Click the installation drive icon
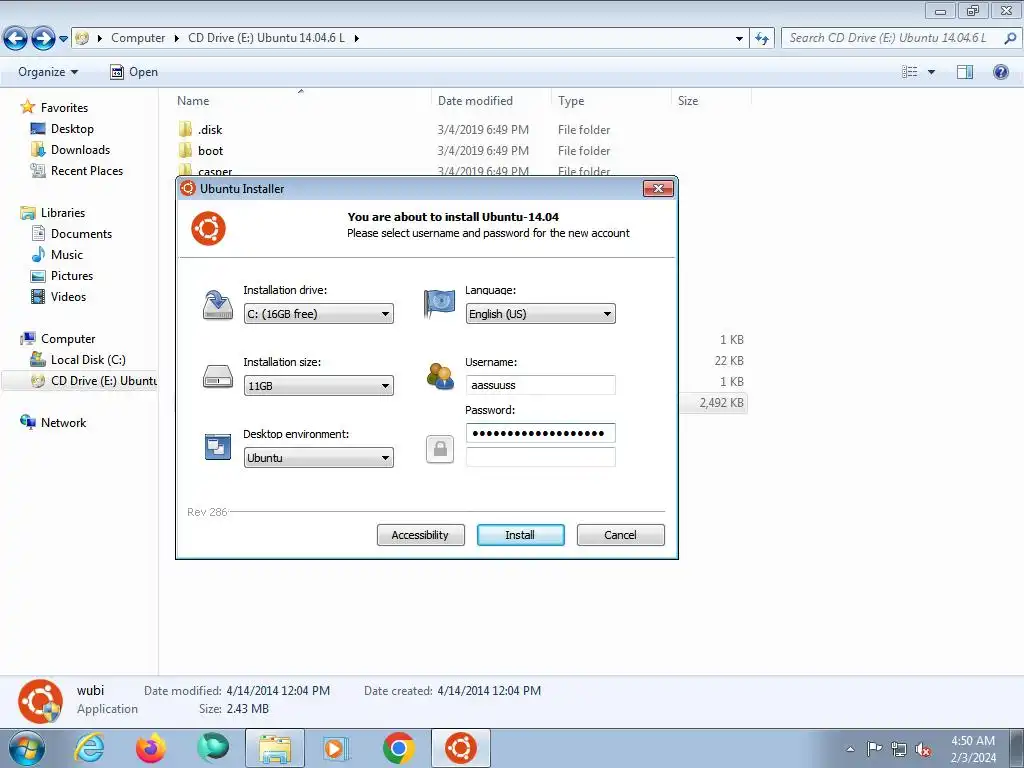The width and height of the screenshot is (1024, 768). coord(217,305)
